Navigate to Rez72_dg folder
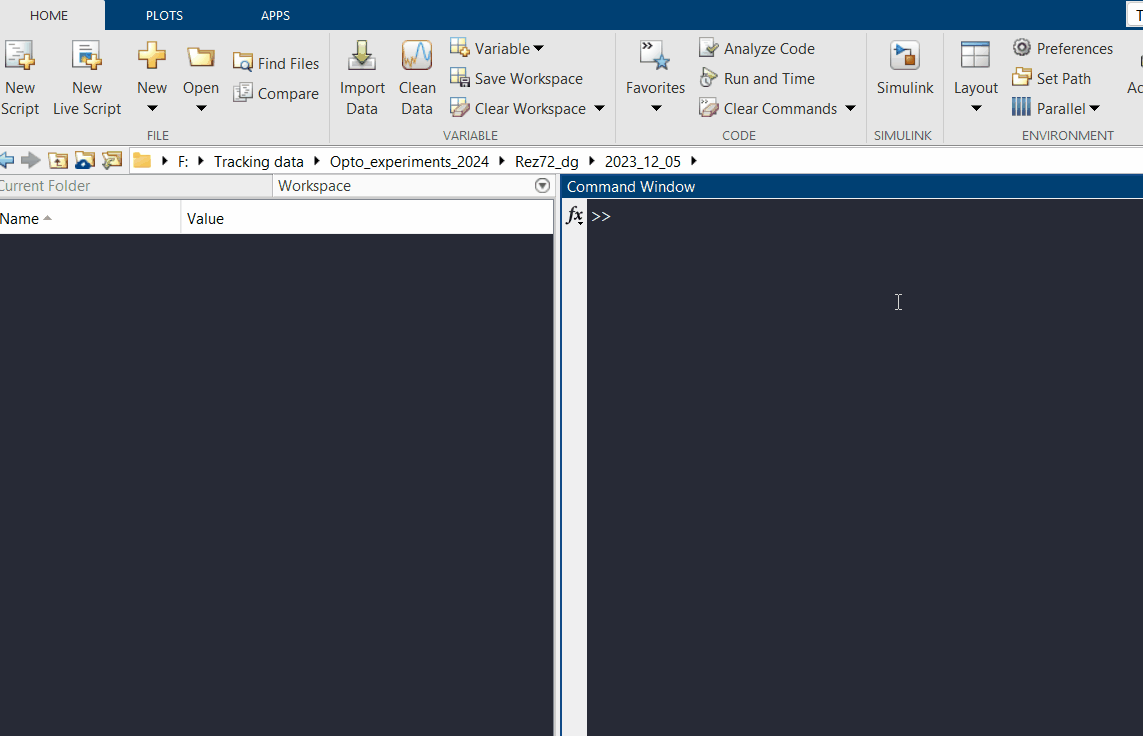The image size is (1143, 736). pyautogui.click(x=547, y=161)
